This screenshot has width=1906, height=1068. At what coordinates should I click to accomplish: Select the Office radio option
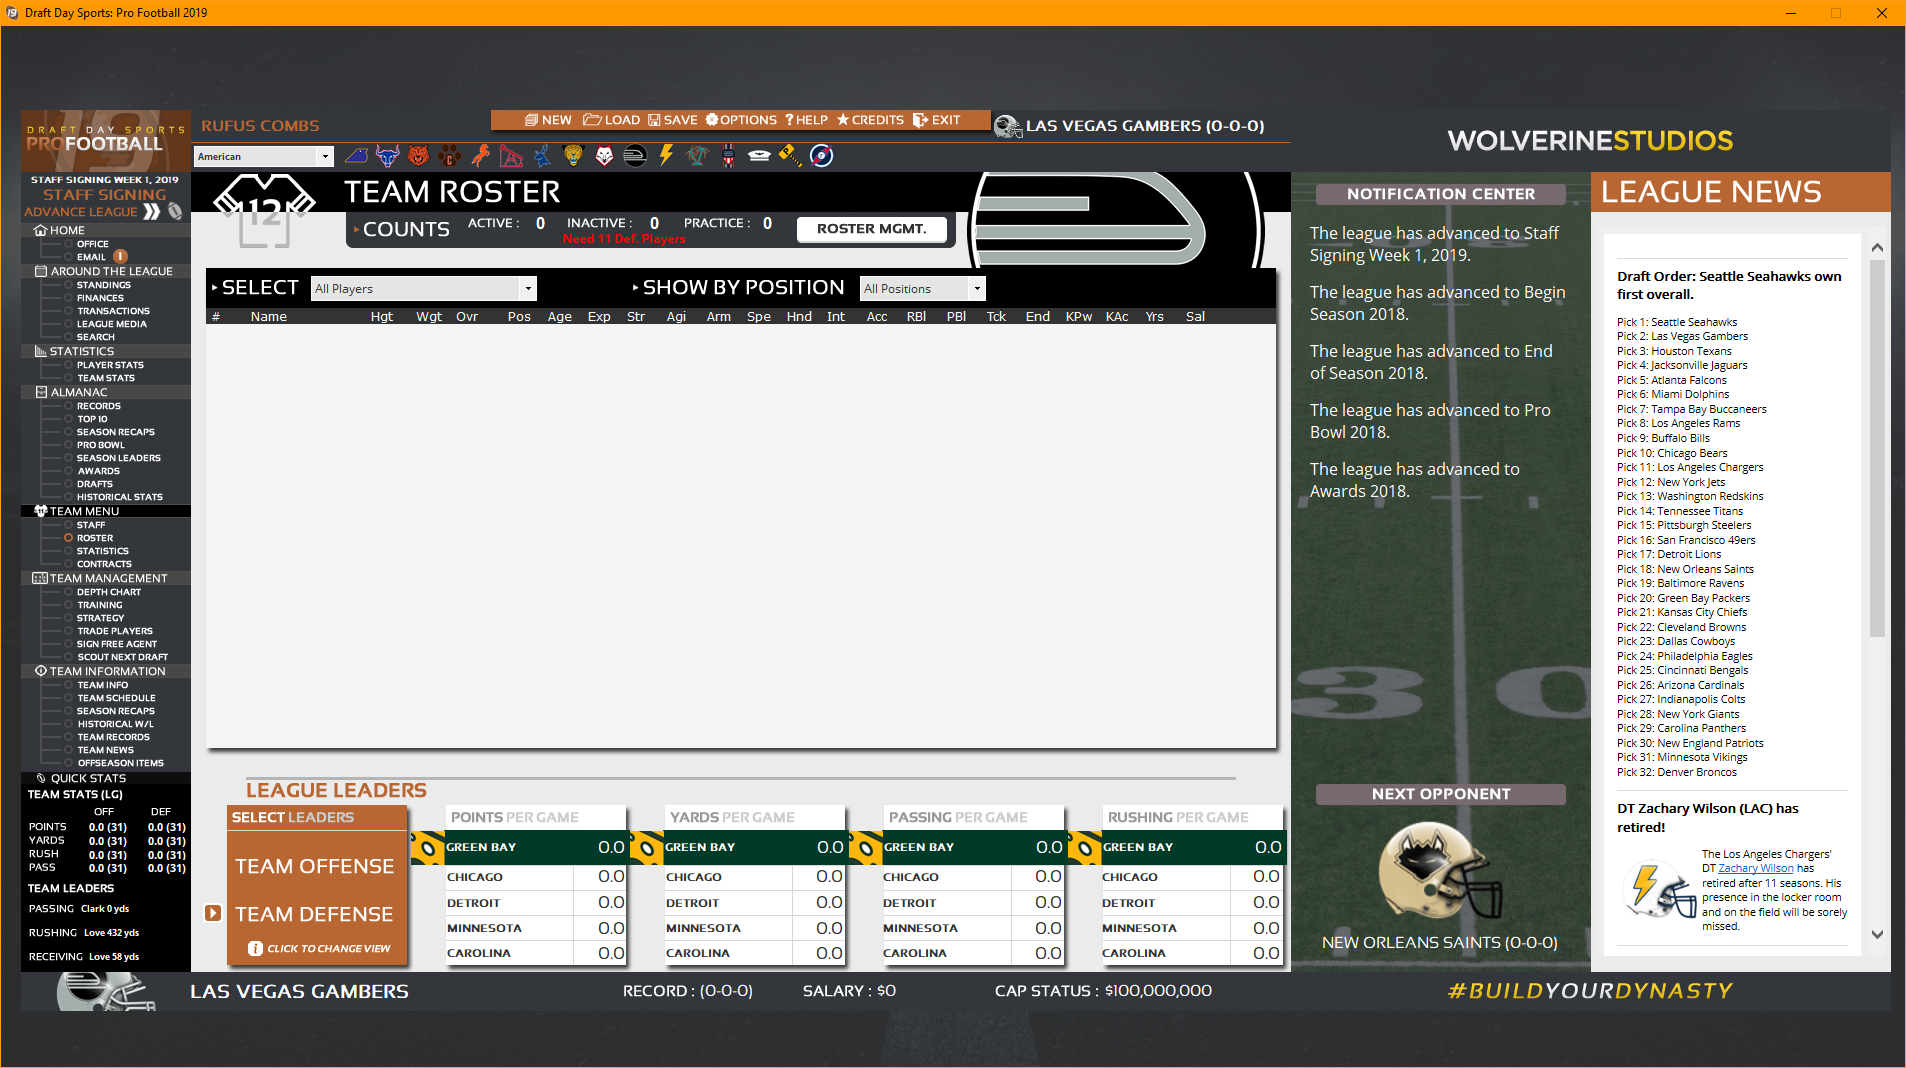click(68, 244)
